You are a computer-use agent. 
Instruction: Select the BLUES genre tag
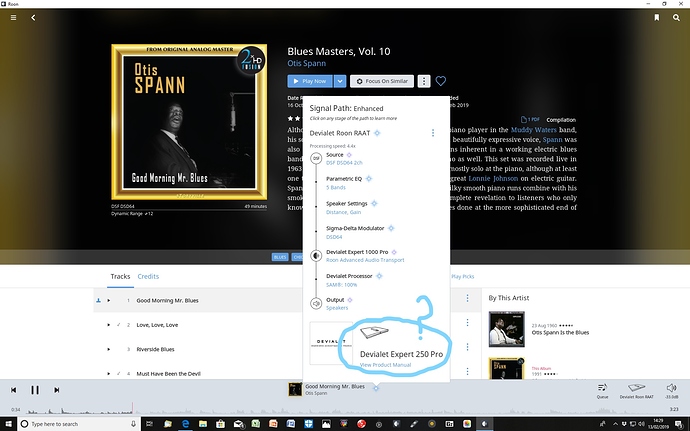280,257
